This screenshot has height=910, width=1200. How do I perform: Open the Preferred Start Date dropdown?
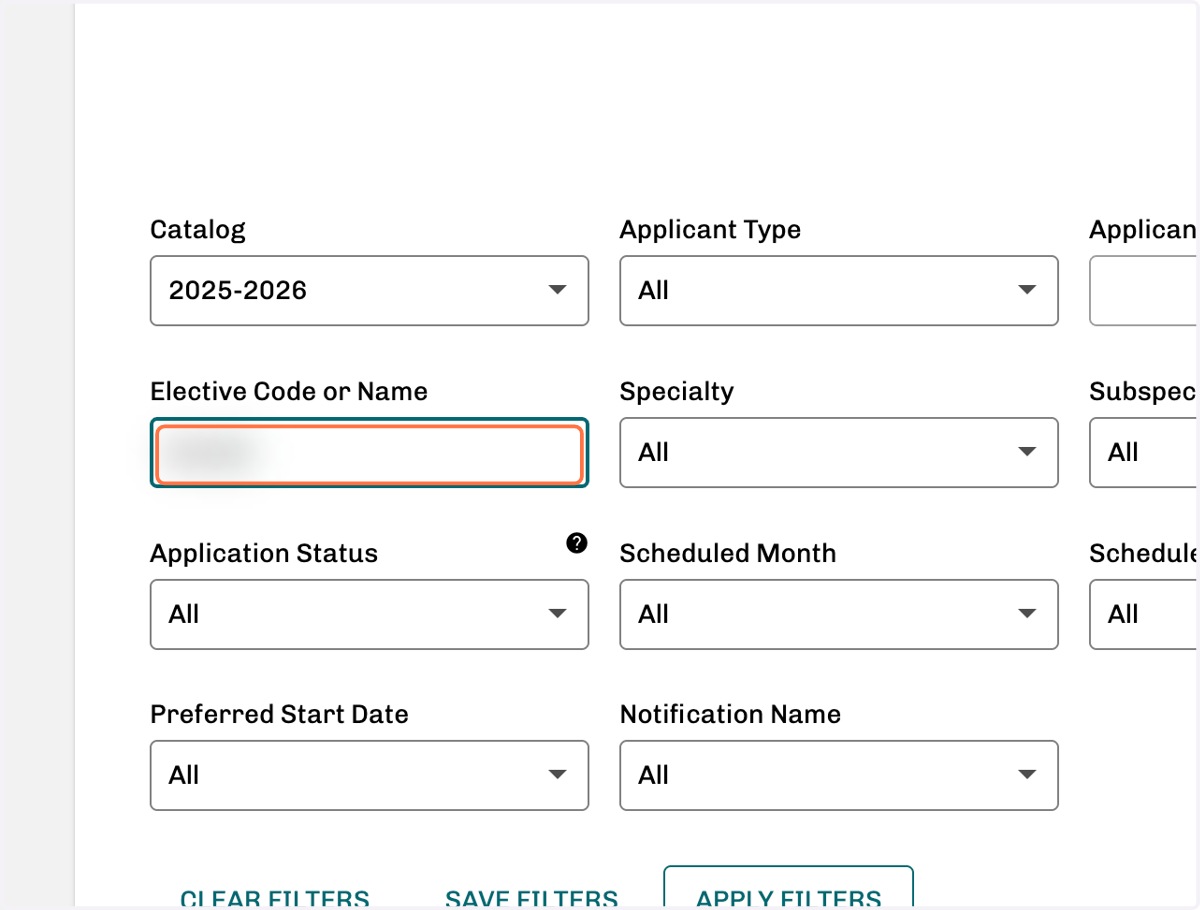click(x=369, y=775)
